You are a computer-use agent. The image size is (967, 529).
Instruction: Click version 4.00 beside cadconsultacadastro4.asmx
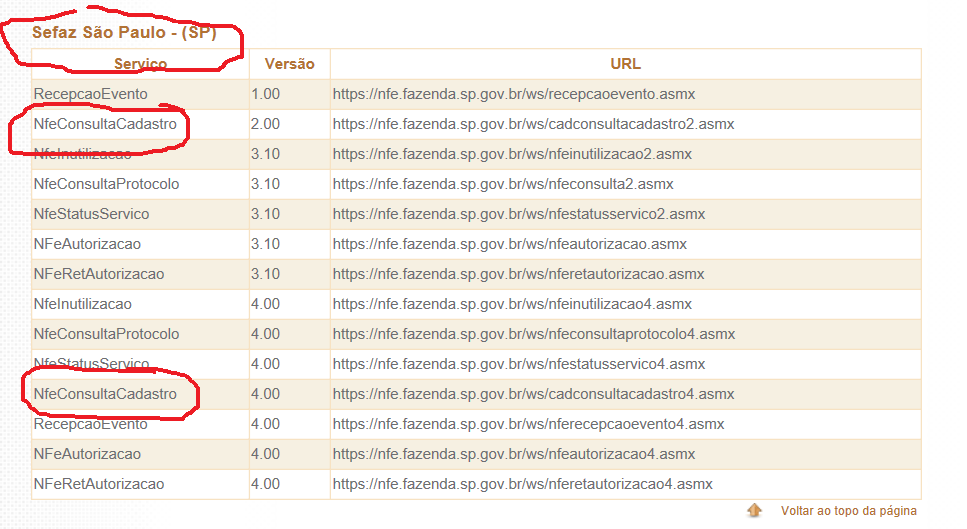click(x=265, y=394)
